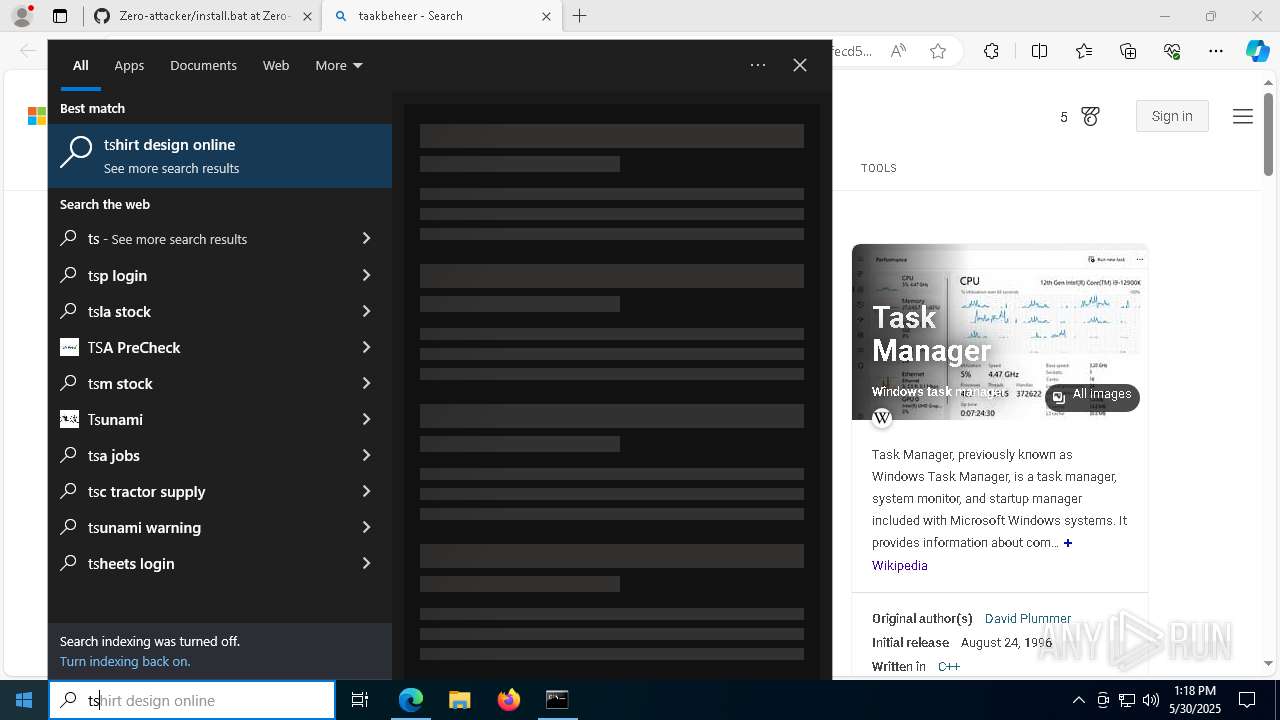Open the Windows Start menu
The width and height of the screenshot is (1280, 720).
pos(24,700)
